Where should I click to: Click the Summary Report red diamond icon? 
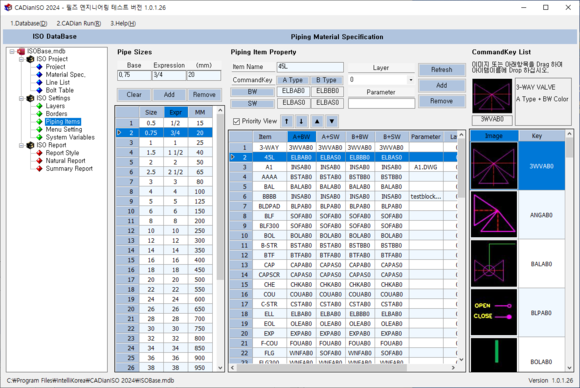tap(40, 169)
